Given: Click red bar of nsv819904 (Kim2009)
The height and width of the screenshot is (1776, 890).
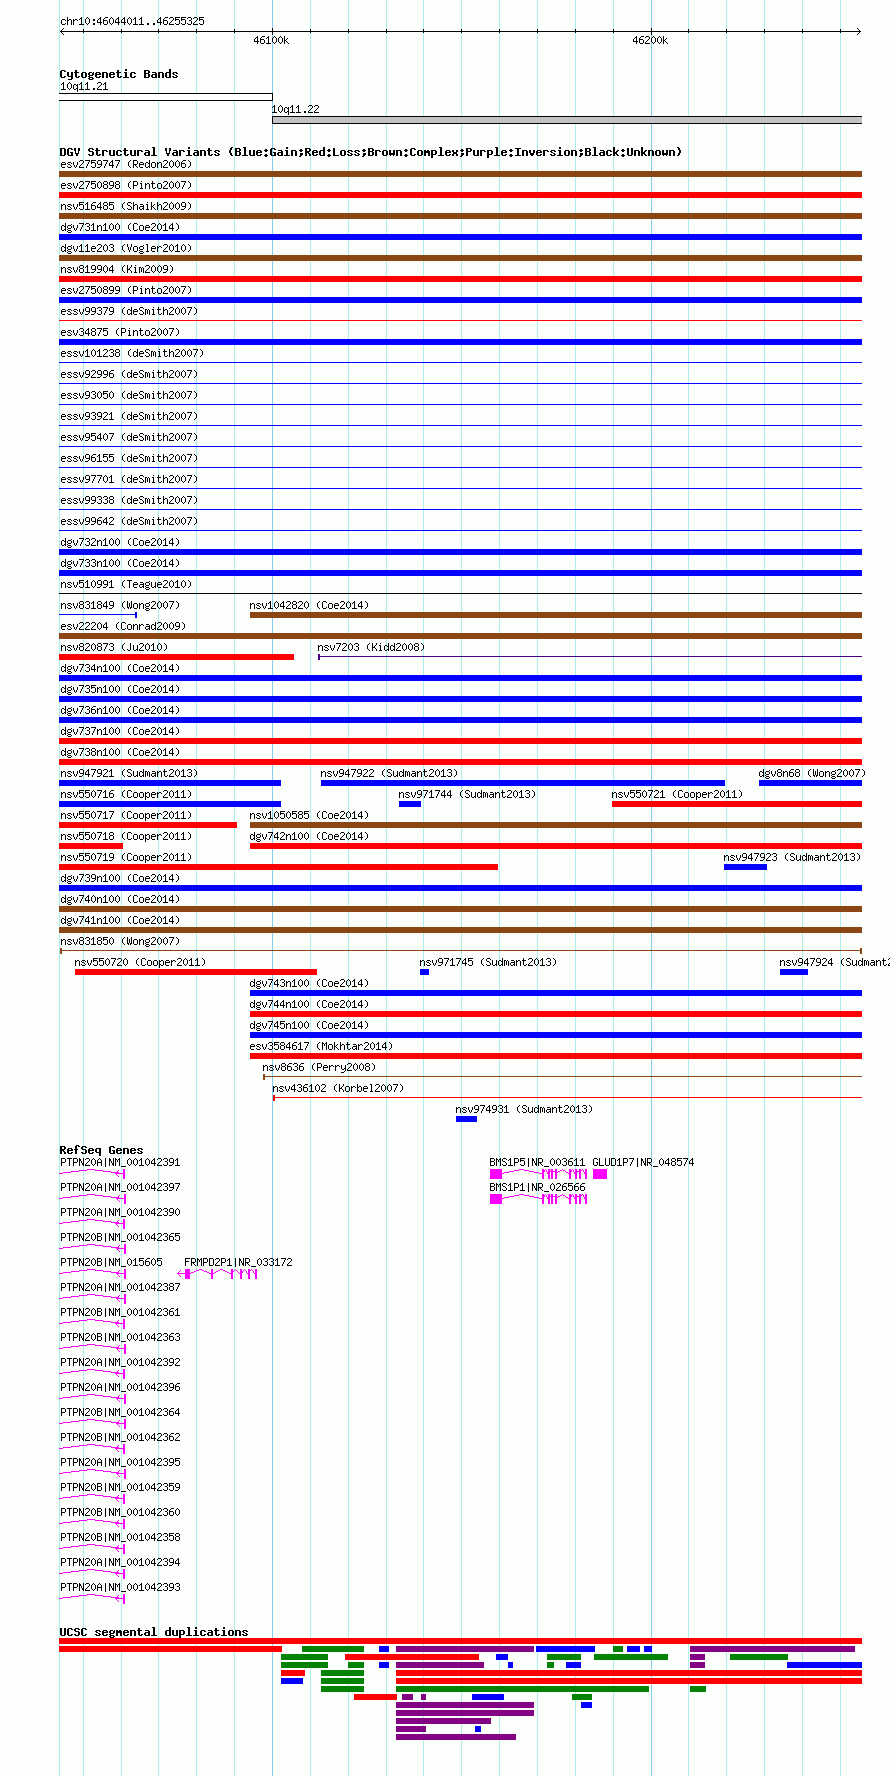Looking at the screenshot, I should pyautogui.click(x=461, y=279).
